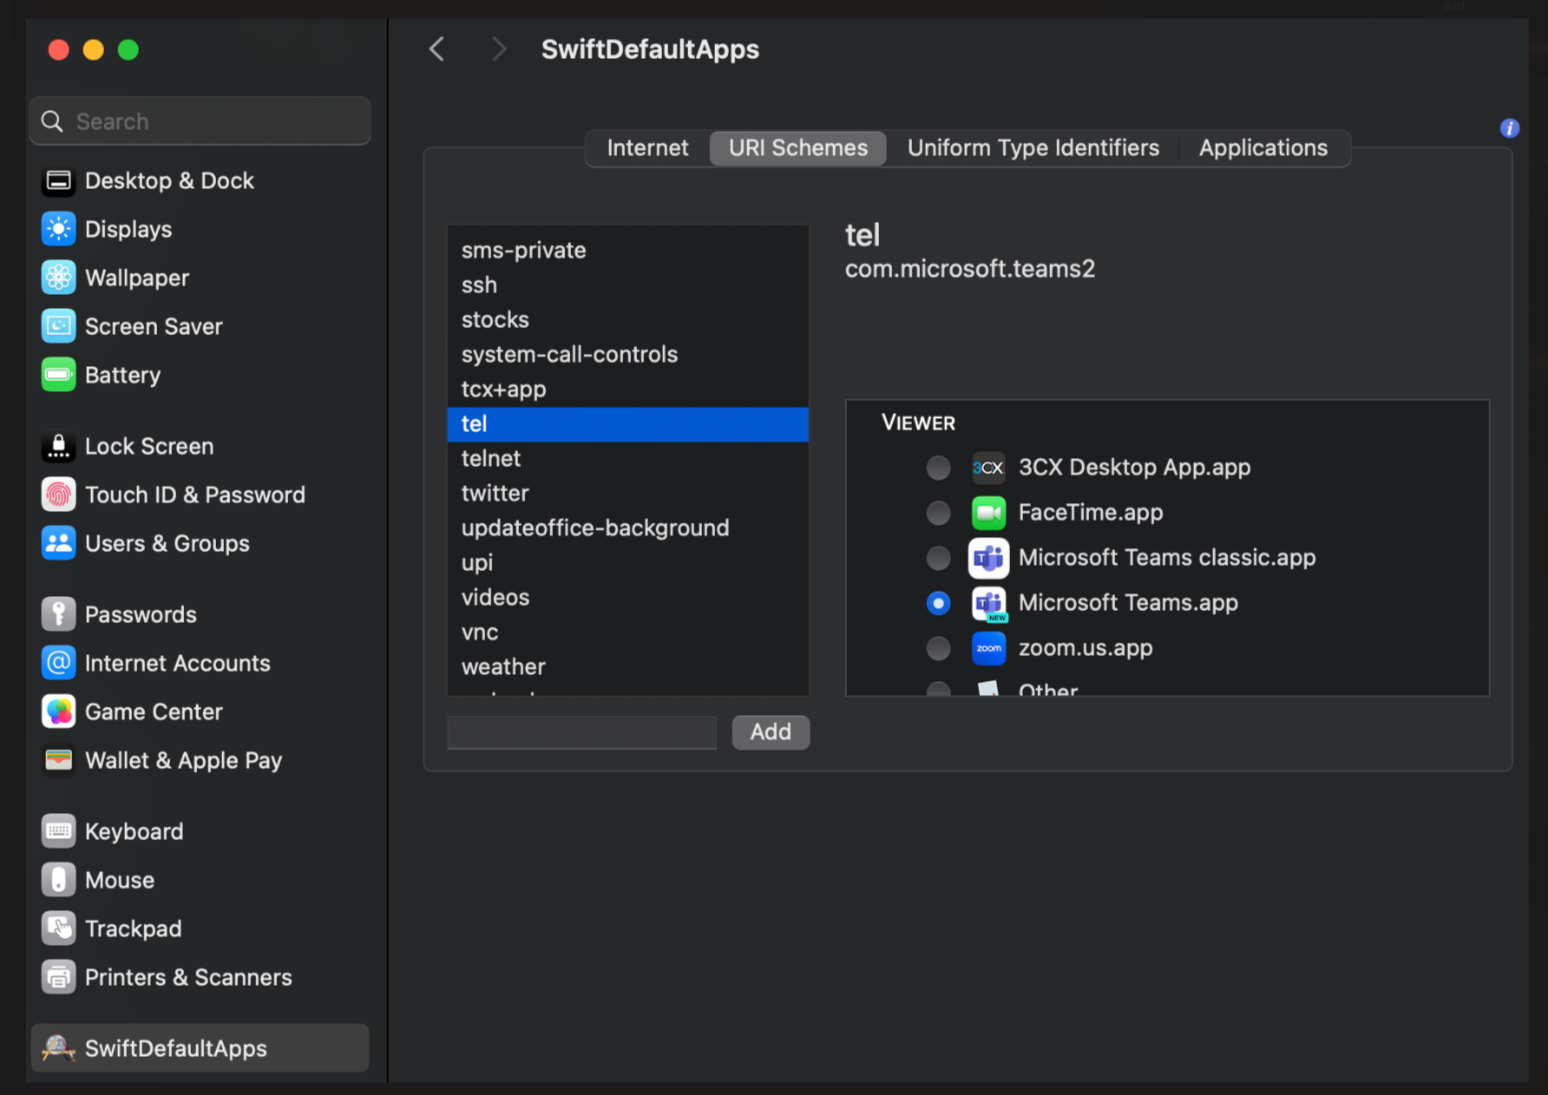The height and width of the screenshot is (1095, 1548).
Task: Click the com.microsoft.teams2 bundle identifier text
Action: coord(970,269)
